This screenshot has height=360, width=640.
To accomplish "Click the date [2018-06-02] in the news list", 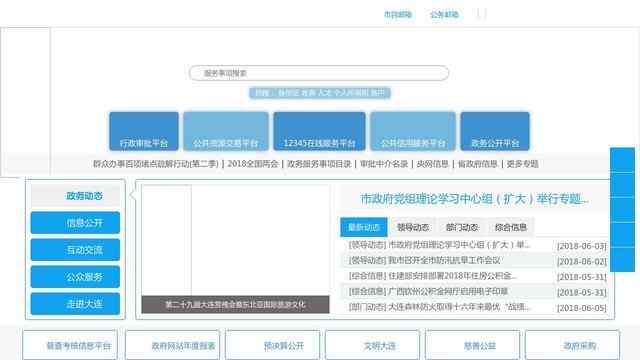I will coord(582,262).
